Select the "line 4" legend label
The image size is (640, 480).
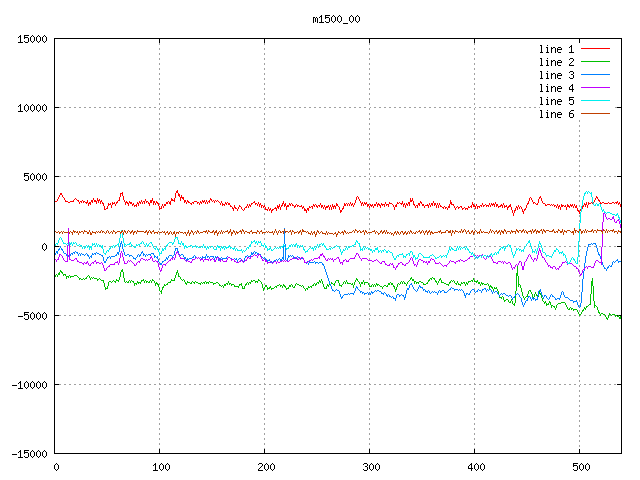pyautogui.click(x=556, y=88)
